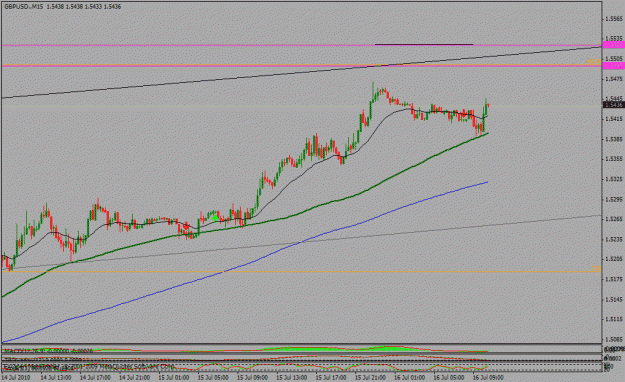
Task: Click the 14 Jul 21:00 time label
Action: click(x=134, y=377)
